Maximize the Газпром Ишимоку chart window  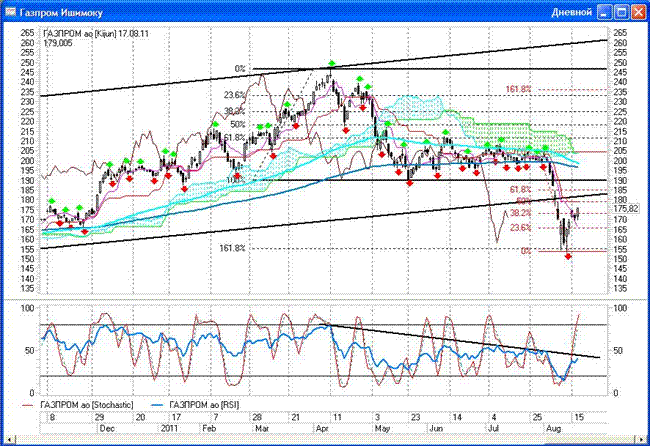click(621, 12)
